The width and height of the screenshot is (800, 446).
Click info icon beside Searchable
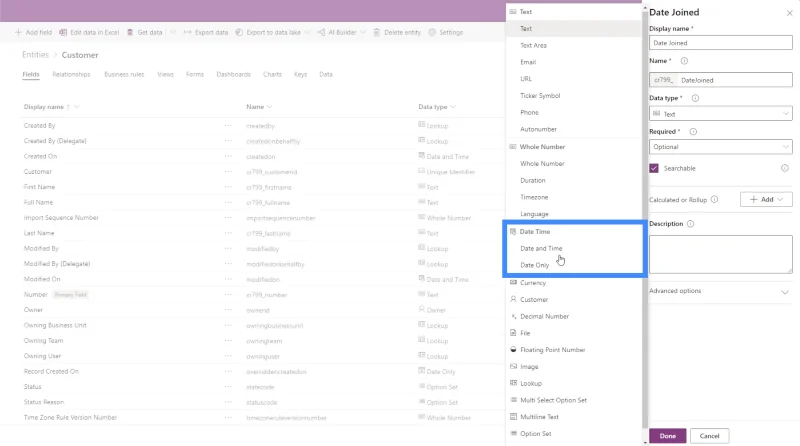[x=785, y=168]
